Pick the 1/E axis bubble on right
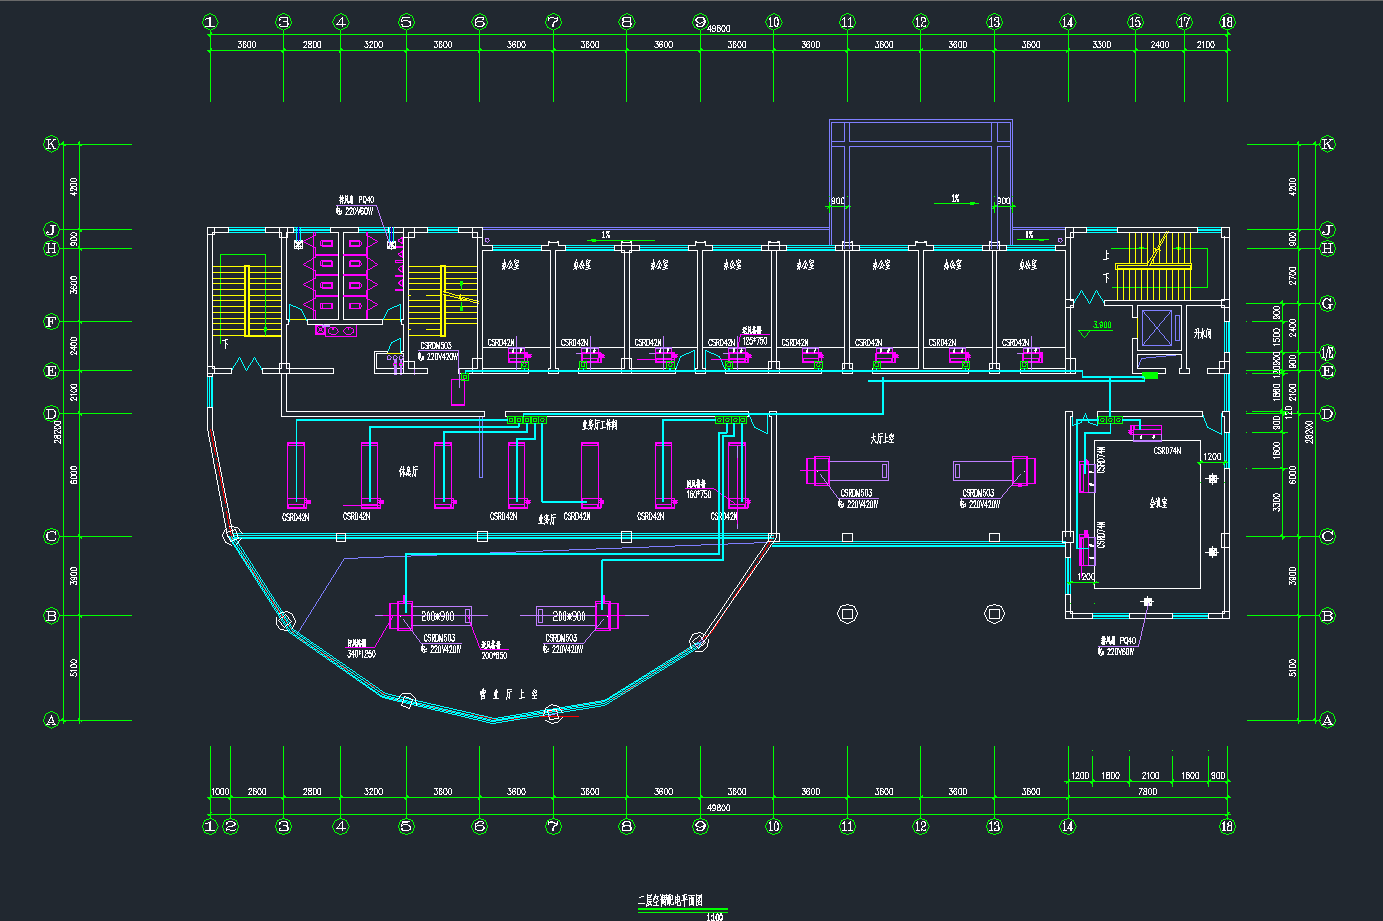The height and width of the screenshot is (921, 1383). pos(1327,353)
